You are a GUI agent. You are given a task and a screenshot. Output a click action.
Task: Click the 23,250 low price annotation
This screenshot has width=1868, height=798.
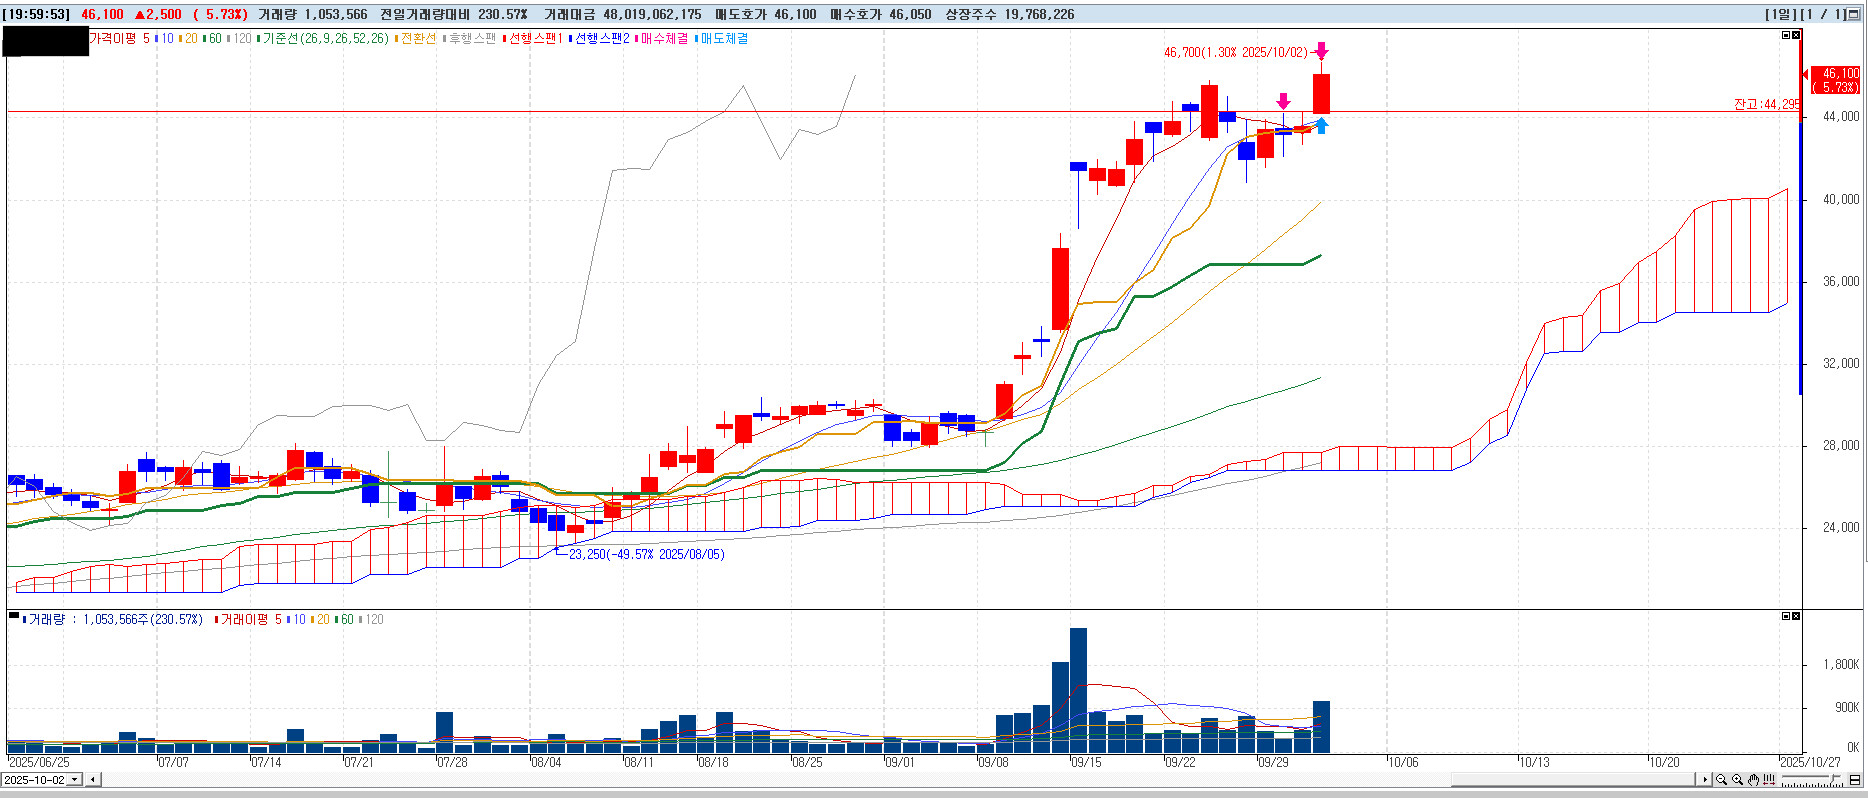click(647, 555)
